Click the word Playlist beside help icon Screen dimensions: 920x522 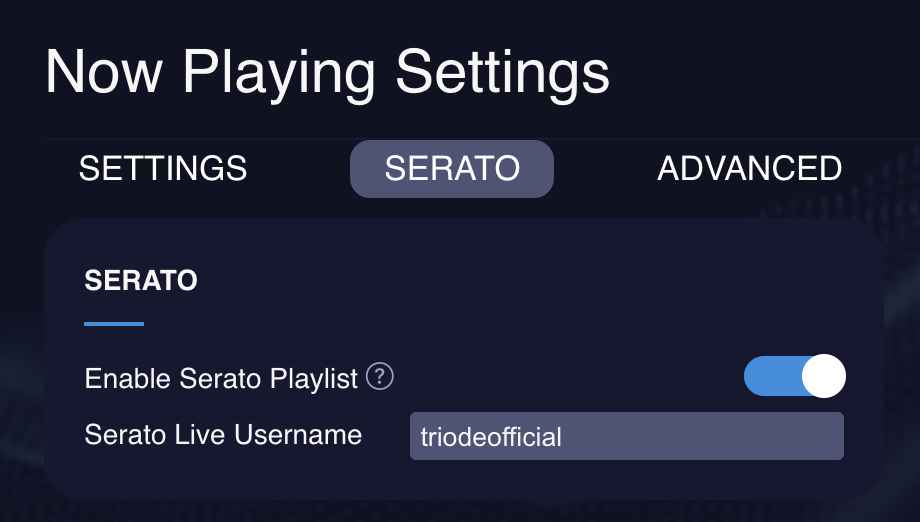tap(314, 379)
